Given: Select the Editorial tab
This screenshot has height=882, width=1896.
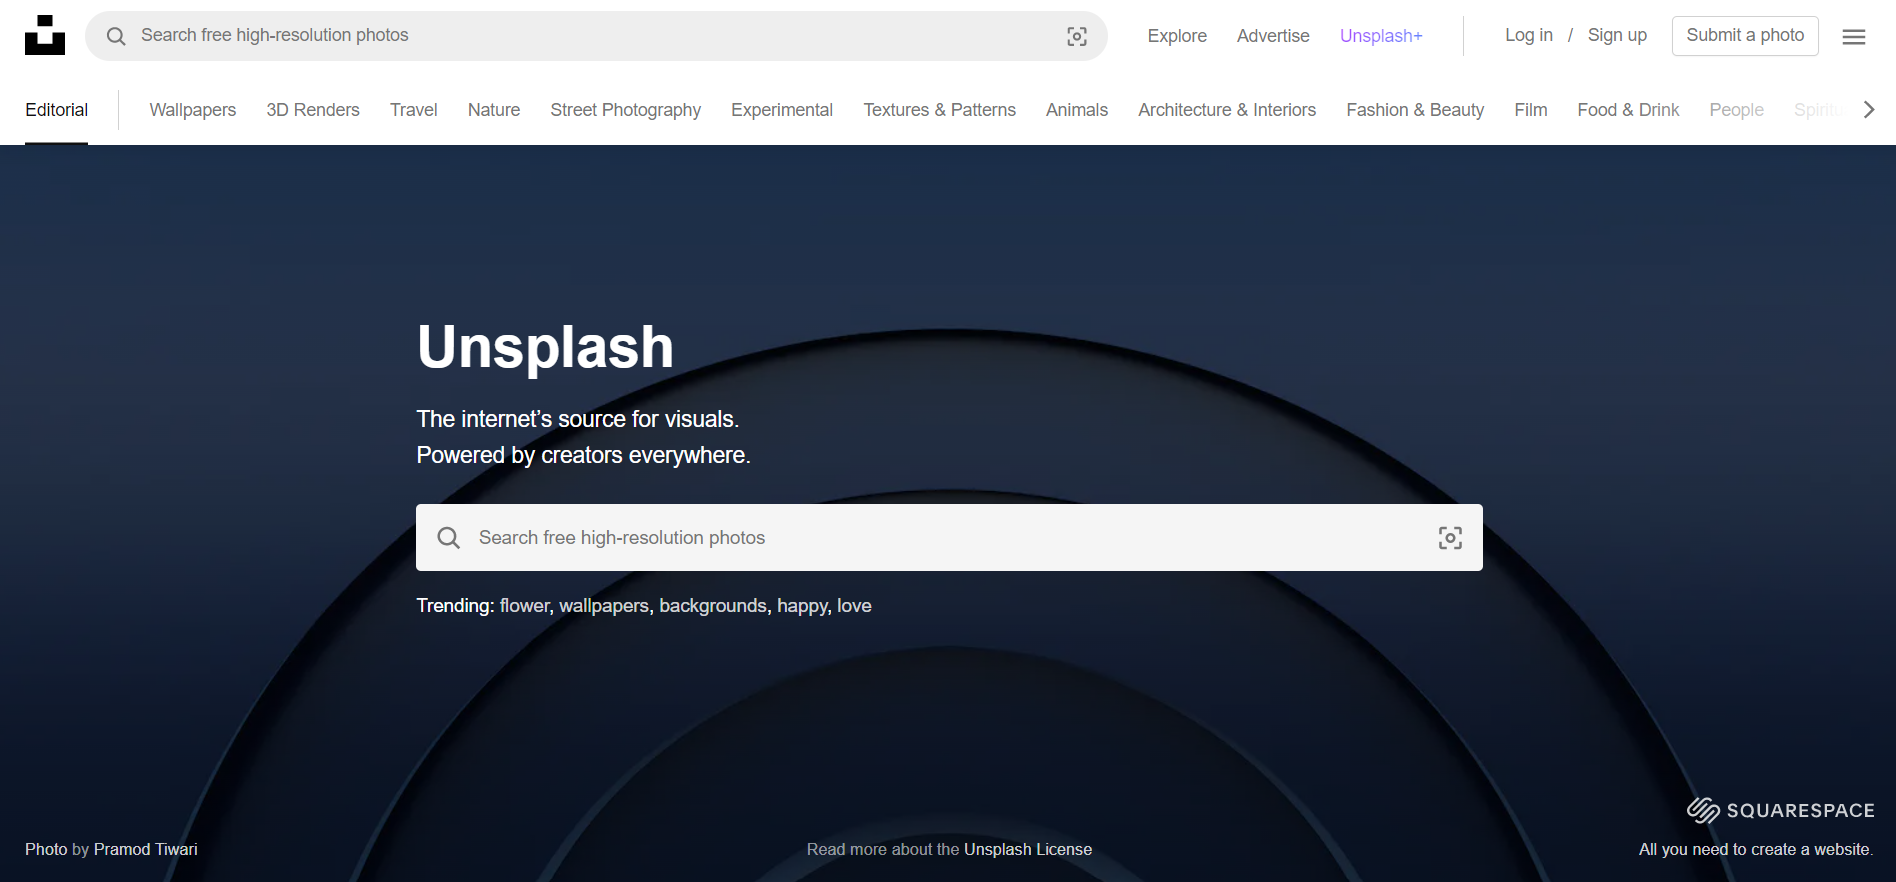Looking at the screenshot, I should click(x=57, y=110).
